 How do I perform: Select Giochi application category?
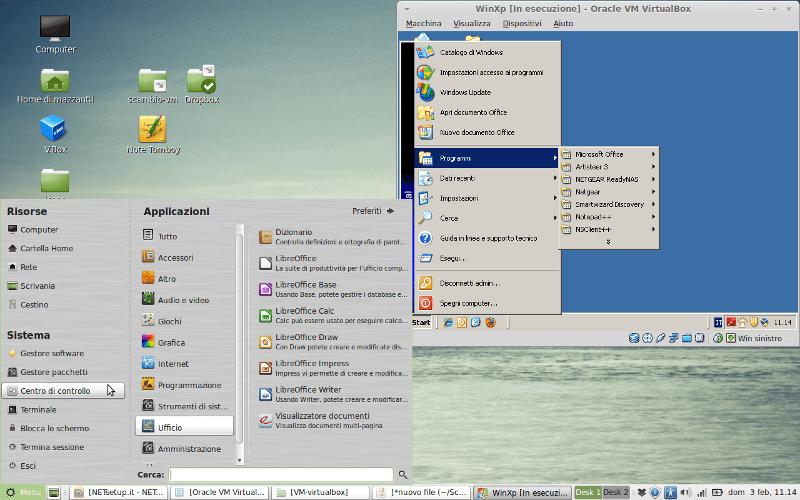click(x=184, y=321)
